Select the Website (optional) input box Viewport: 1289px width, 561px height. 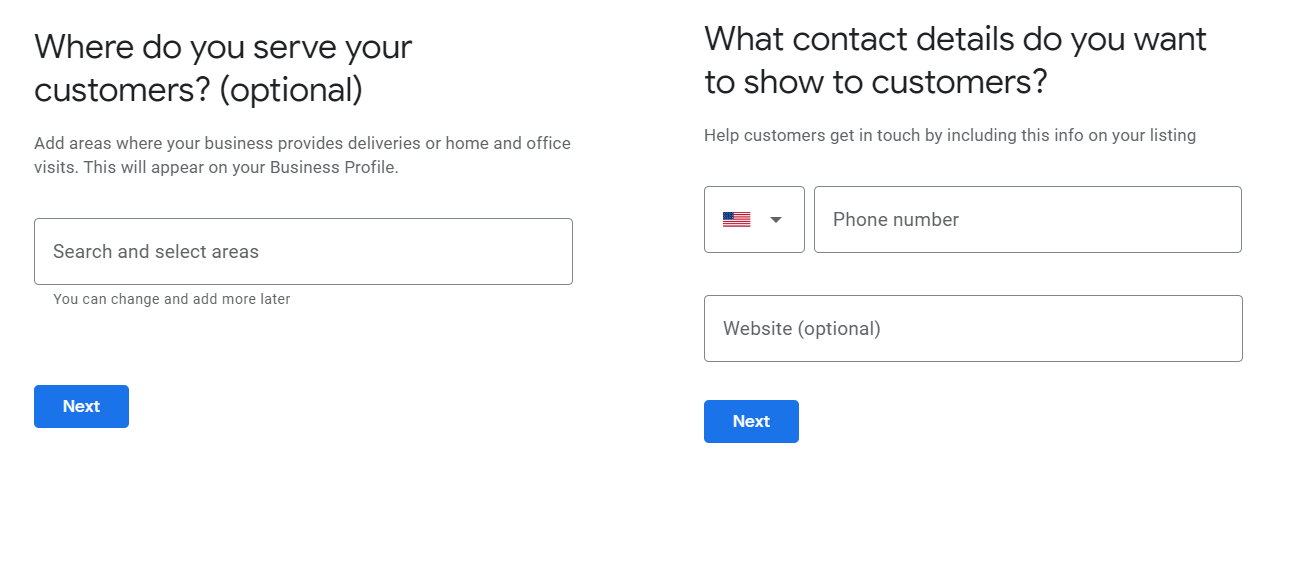coord(973,328)
